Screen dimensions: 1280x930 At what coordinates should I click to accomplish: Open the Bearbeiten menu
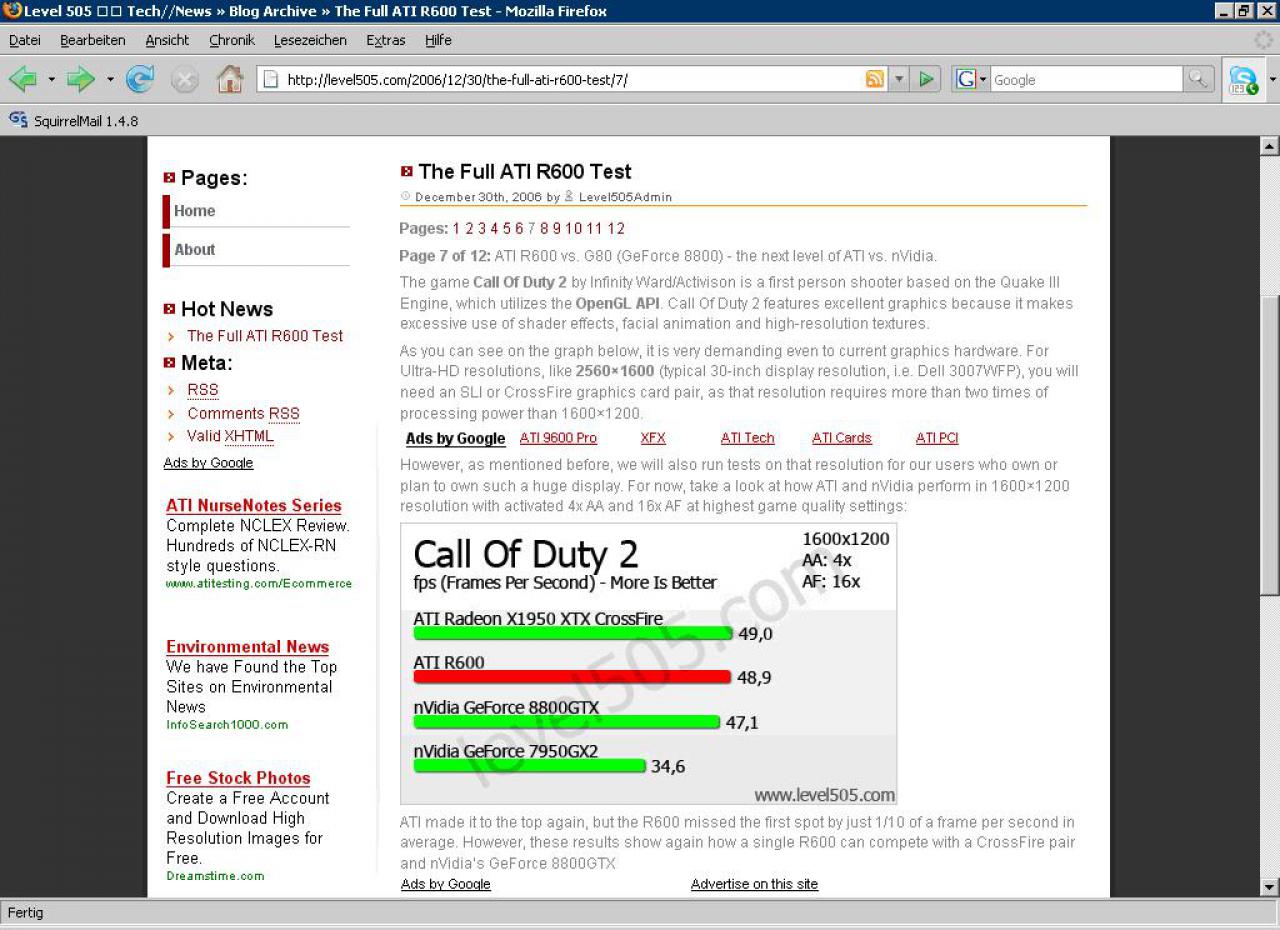(x=93, y=40)
